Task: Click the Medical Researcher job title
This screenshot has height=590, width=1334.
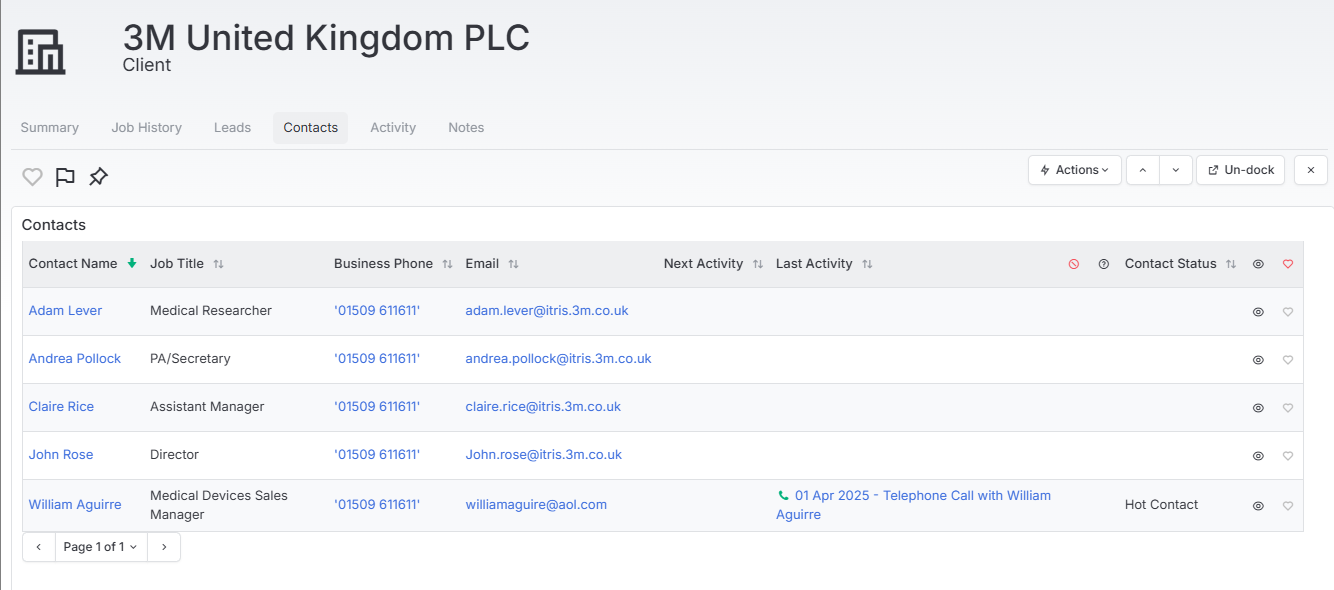Action: (211, 311)
